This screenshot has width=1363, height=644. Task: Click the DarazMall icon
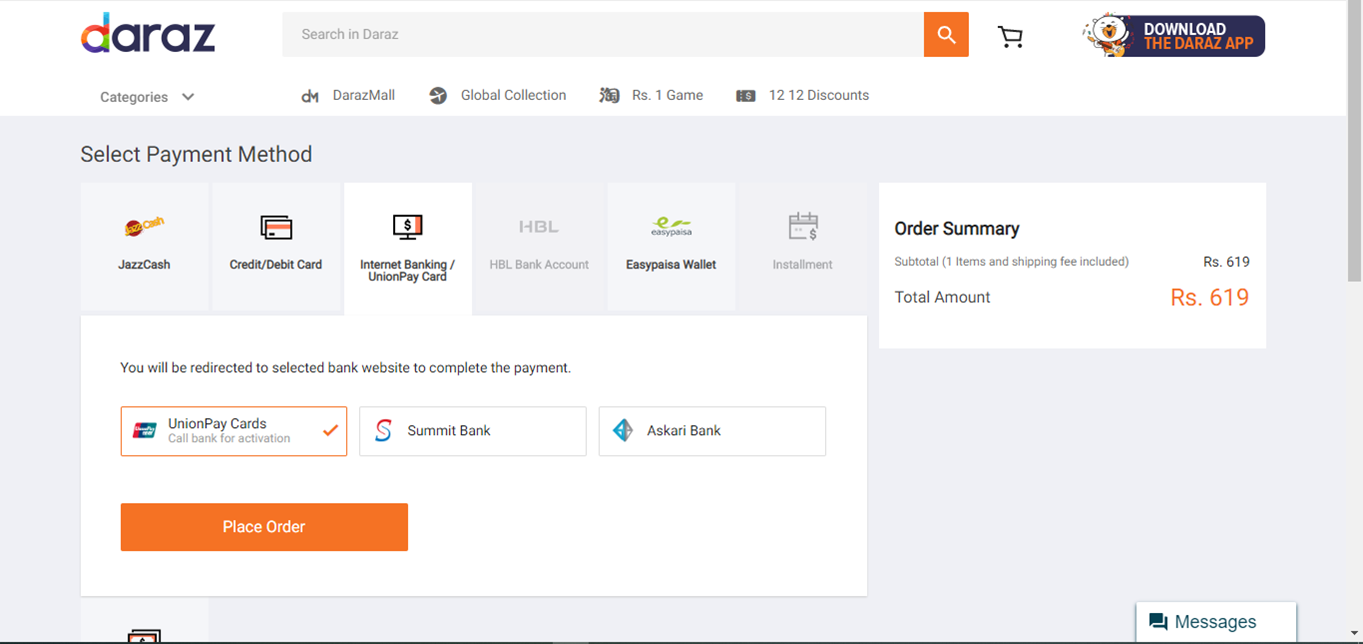[x=310, y=96]
